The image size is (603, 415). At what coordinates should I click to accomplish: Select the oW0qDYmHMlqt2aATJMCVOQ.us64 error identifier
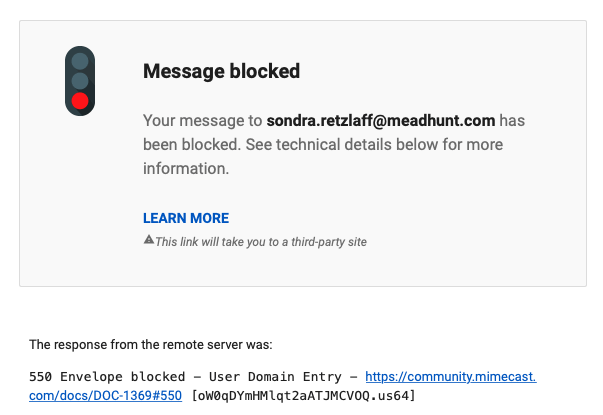304,395
